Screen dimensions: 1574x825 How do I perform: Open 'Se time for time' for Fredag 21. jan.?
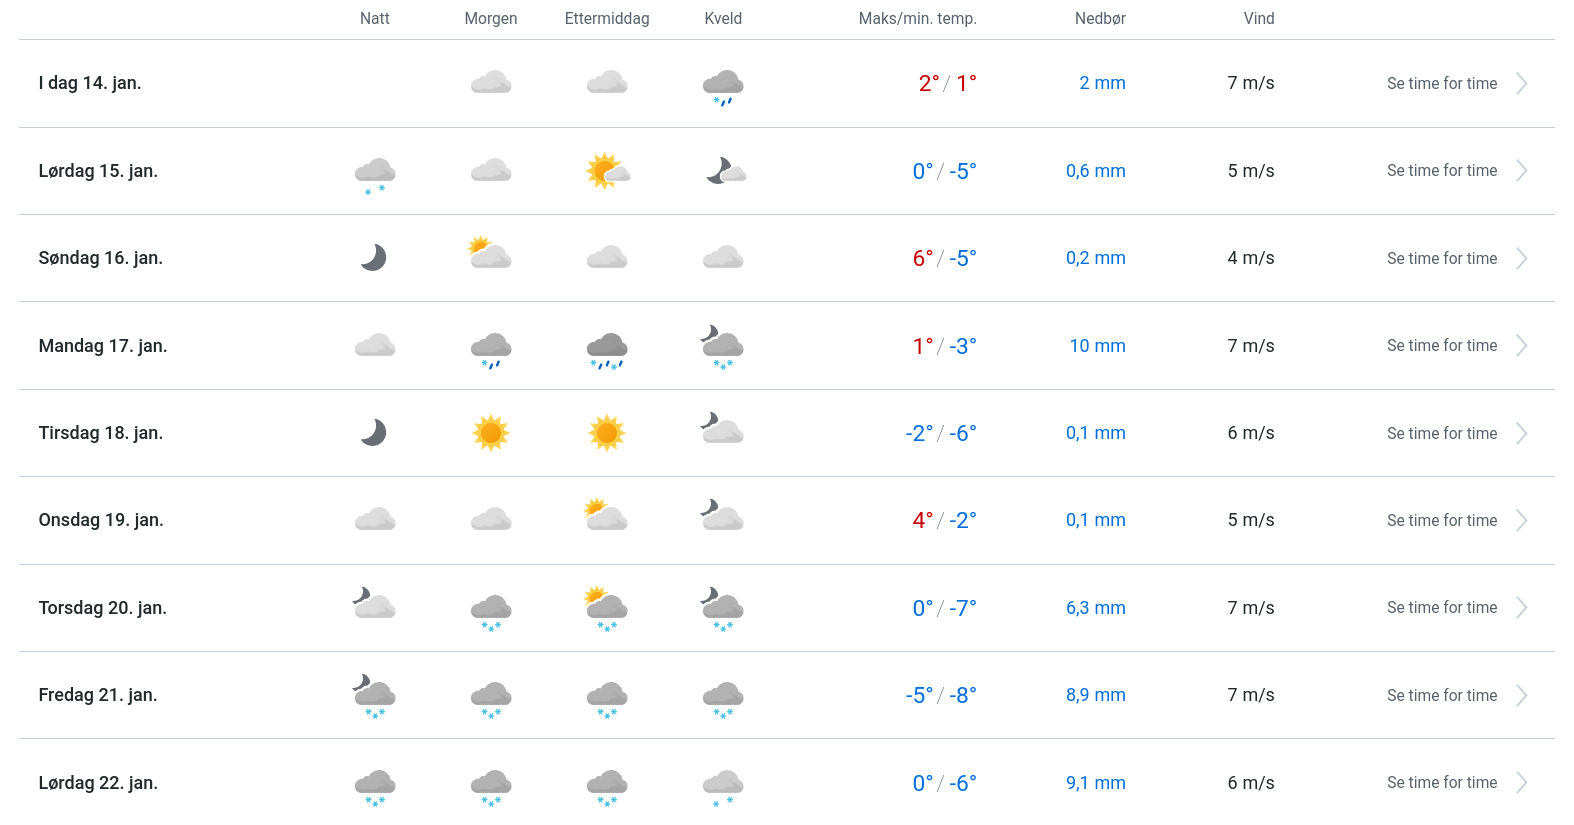pyautogui.click(x=1441, y=696)
